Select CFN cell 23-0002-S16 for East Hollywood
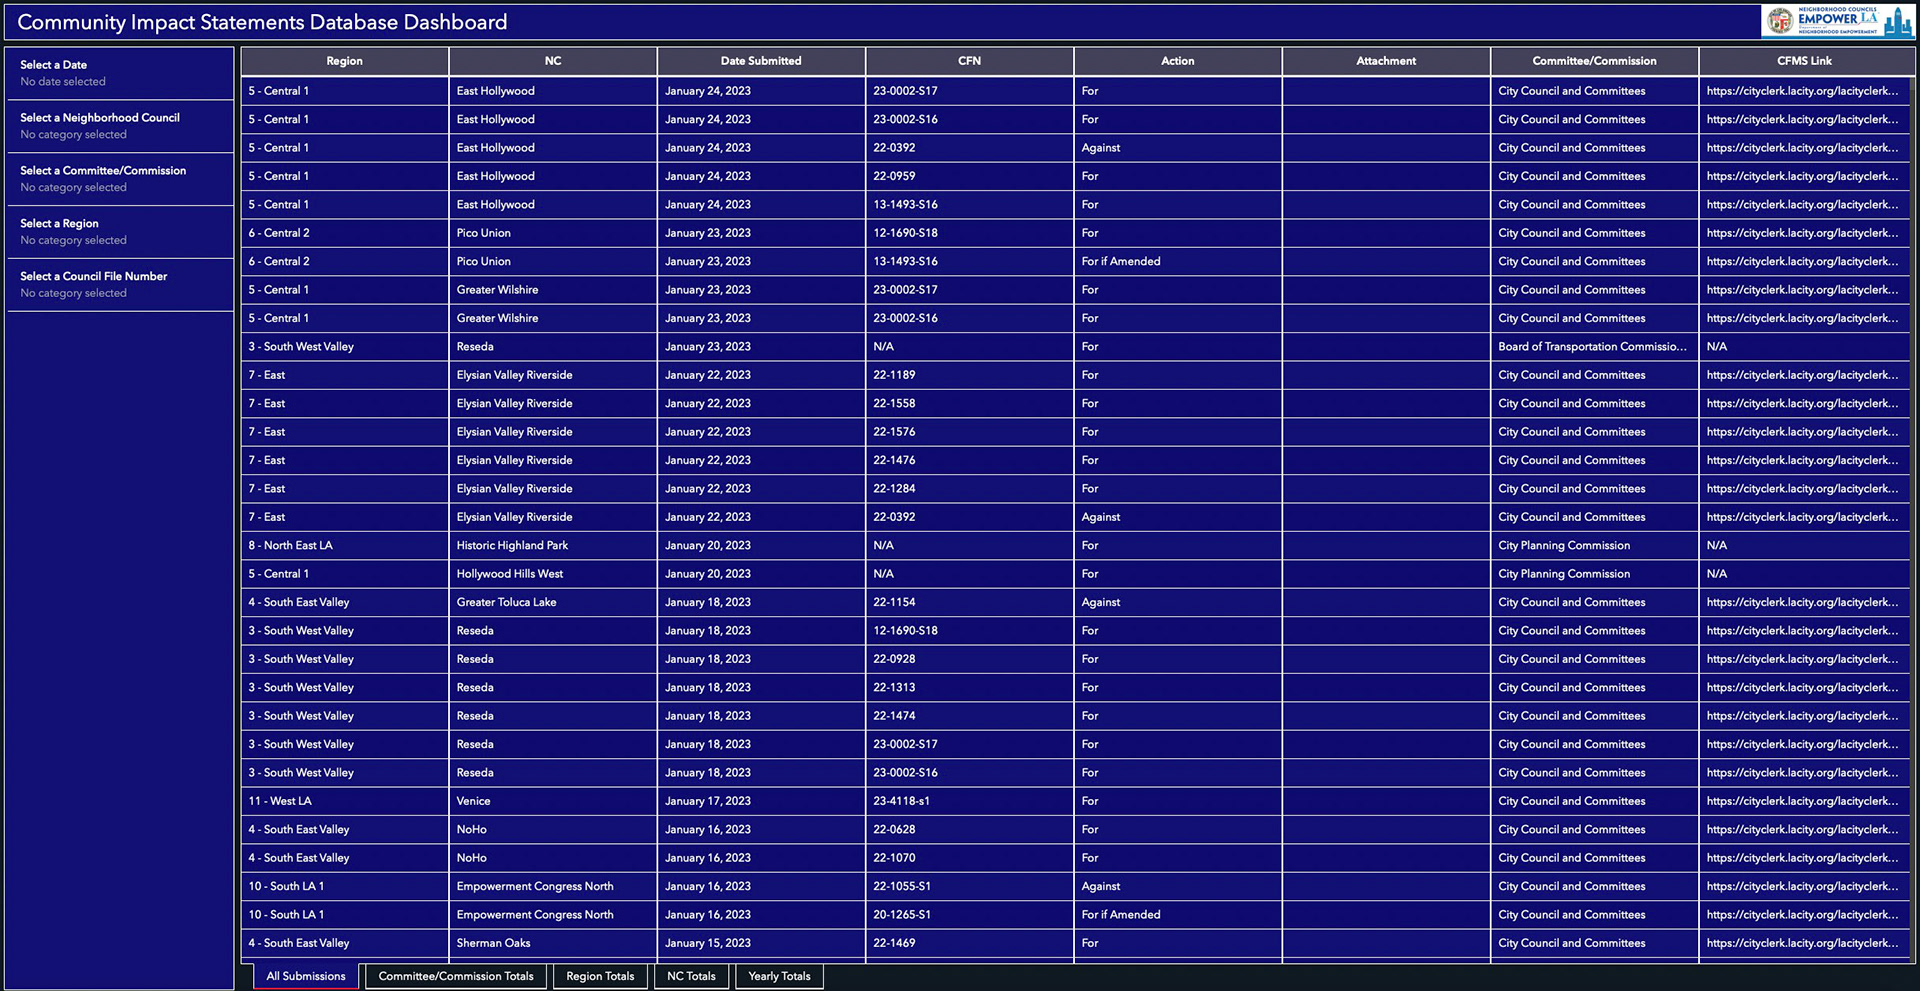Screen dimensions: 1920x991 click(969, 119)
